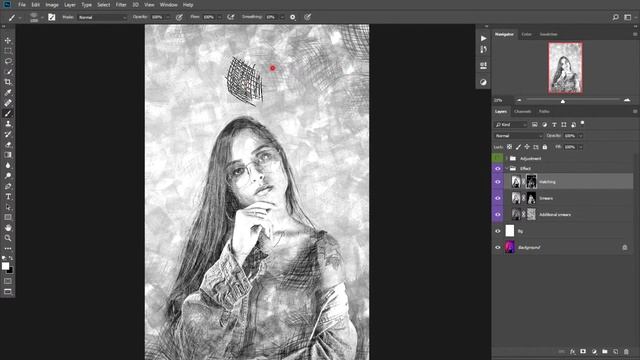Open the Image menu

tap(52, 5)
